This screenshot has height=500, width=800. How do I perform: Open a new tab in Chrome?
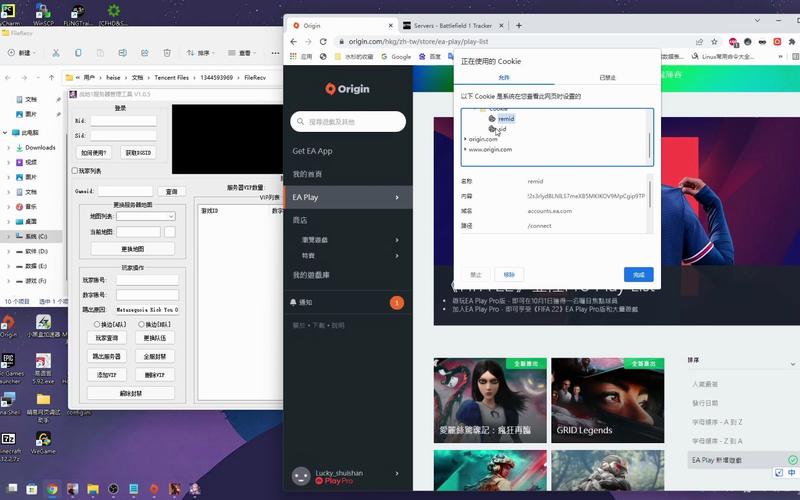click(519, 25)
